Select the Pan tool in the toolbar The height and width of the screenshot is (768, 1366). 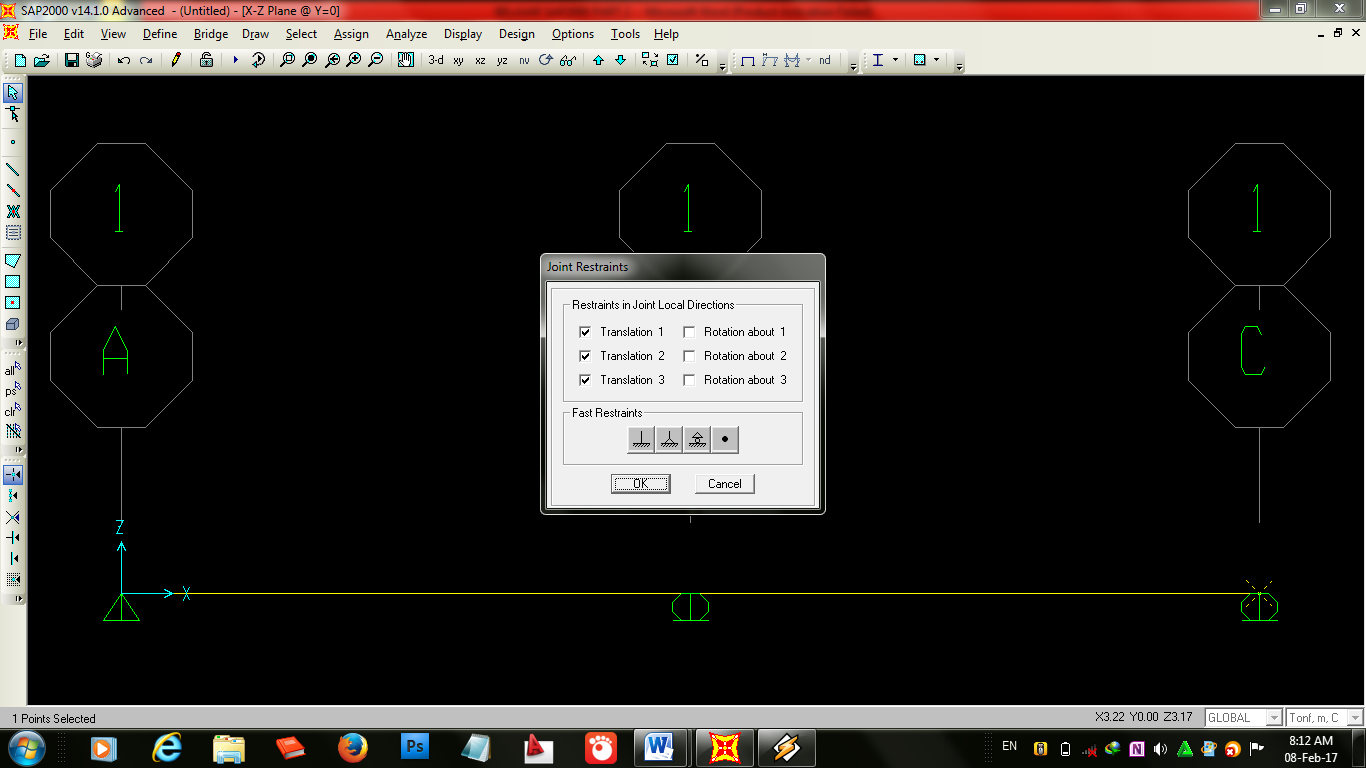pos(405,60)
